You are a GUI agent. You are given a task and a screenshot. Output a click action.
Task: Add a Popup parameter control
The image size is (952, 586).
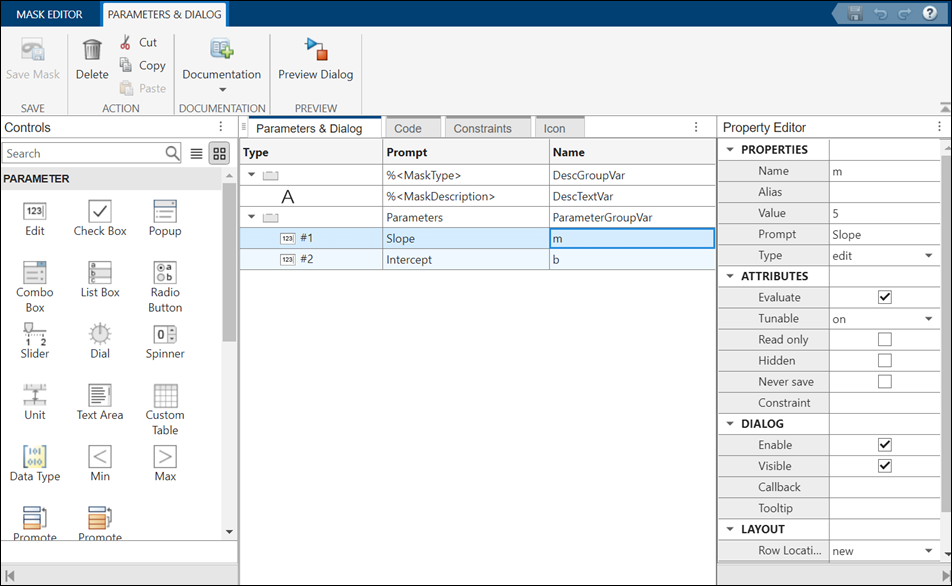pyautogui.click(x=165, y=219)
